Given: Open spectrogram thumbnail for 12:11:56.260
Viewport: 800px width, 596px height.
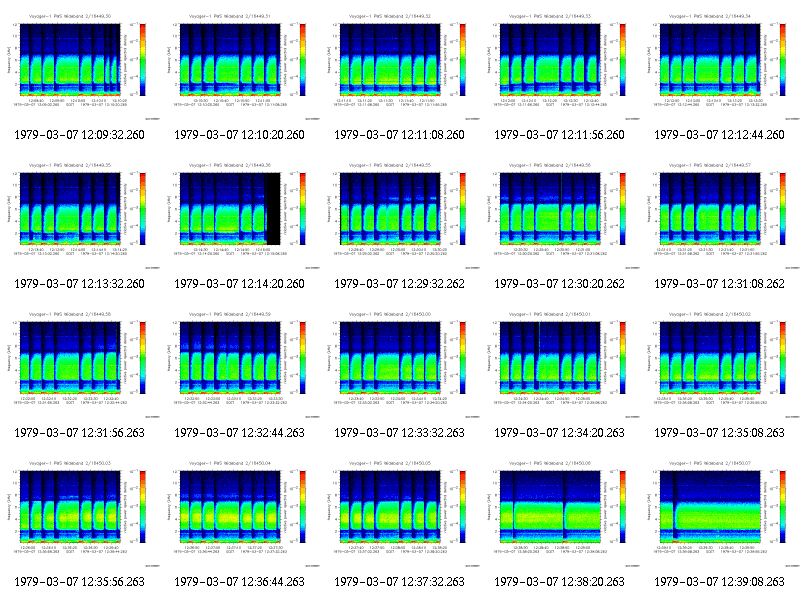Looking at the screenshot, I should click(560, 66).
